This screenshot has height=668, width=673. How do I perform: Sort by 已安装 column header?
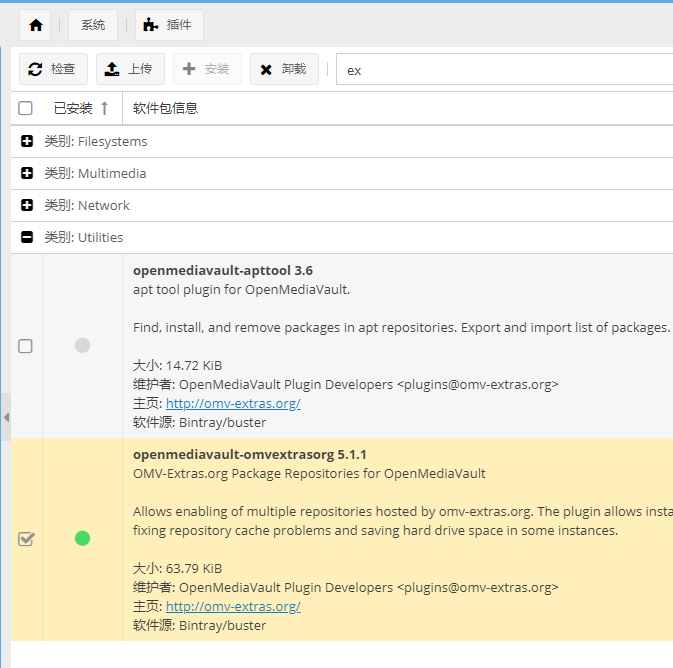click(73, 108)
